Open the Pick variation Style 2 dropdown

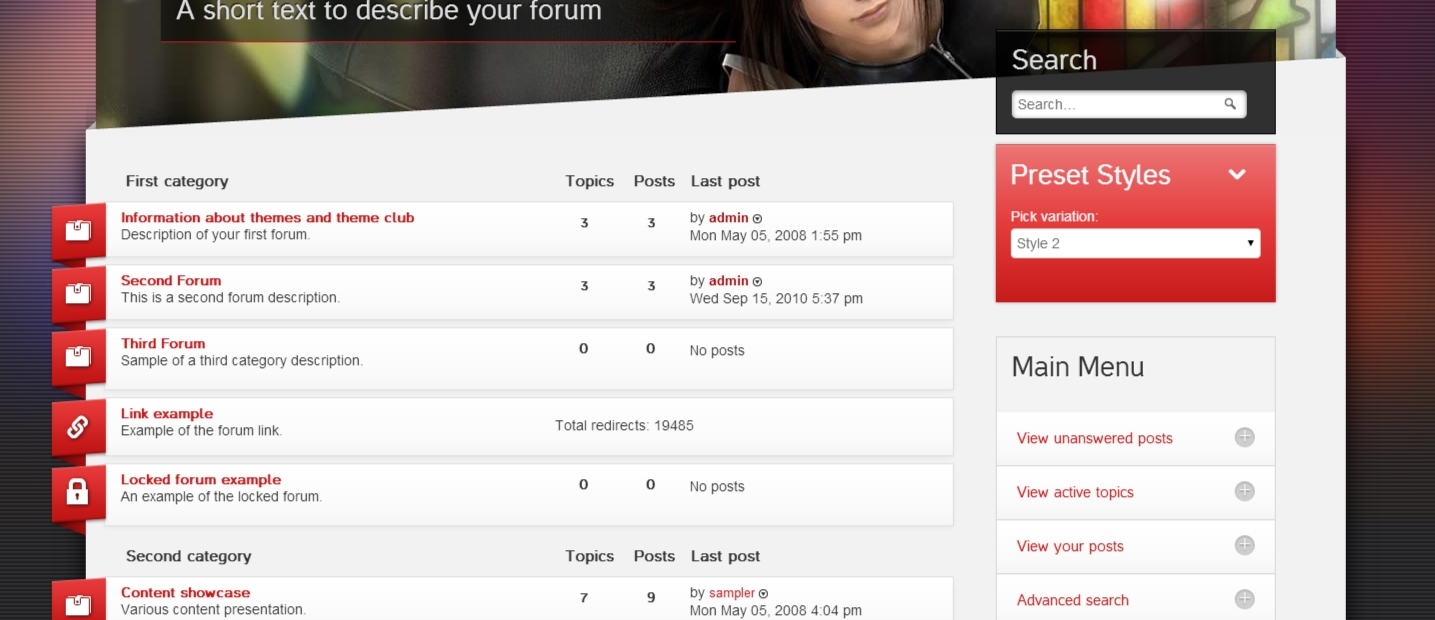point(1135,243)
